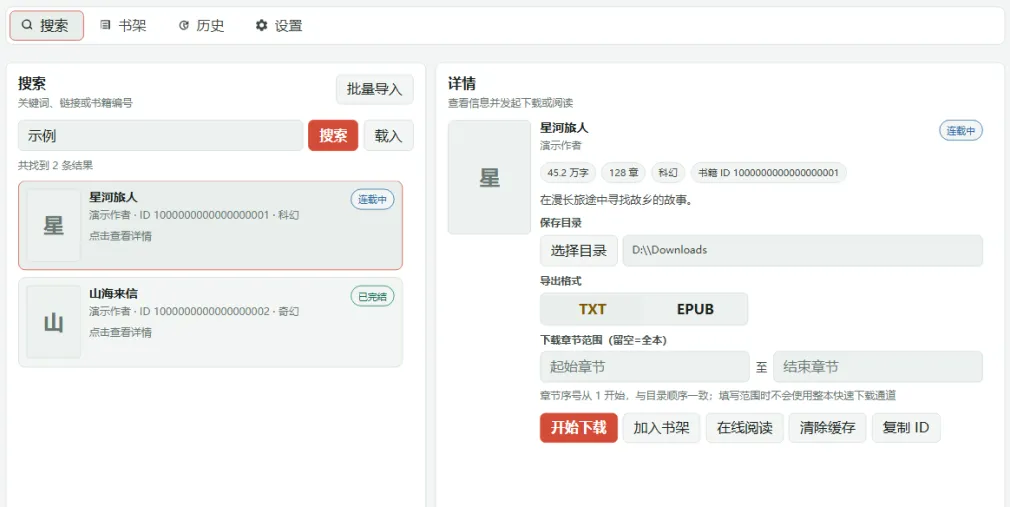Select the 星河旅人 search result

(x=211, y=225)
